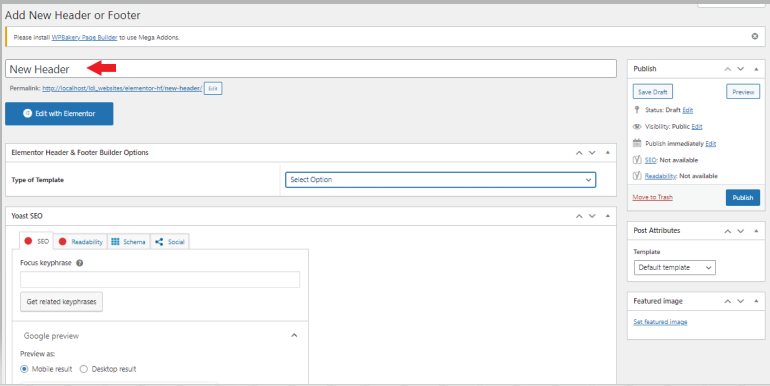770x386 pixels.
Task: Edit the Public visibility setting
Action: (697, 127)
